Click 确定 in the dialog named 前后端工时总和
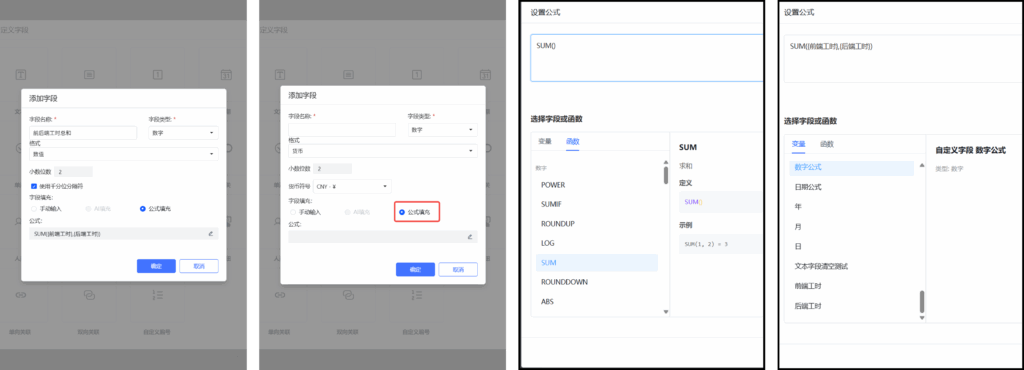This screenshot has width=1024, height=370. (x=156, y=266)
